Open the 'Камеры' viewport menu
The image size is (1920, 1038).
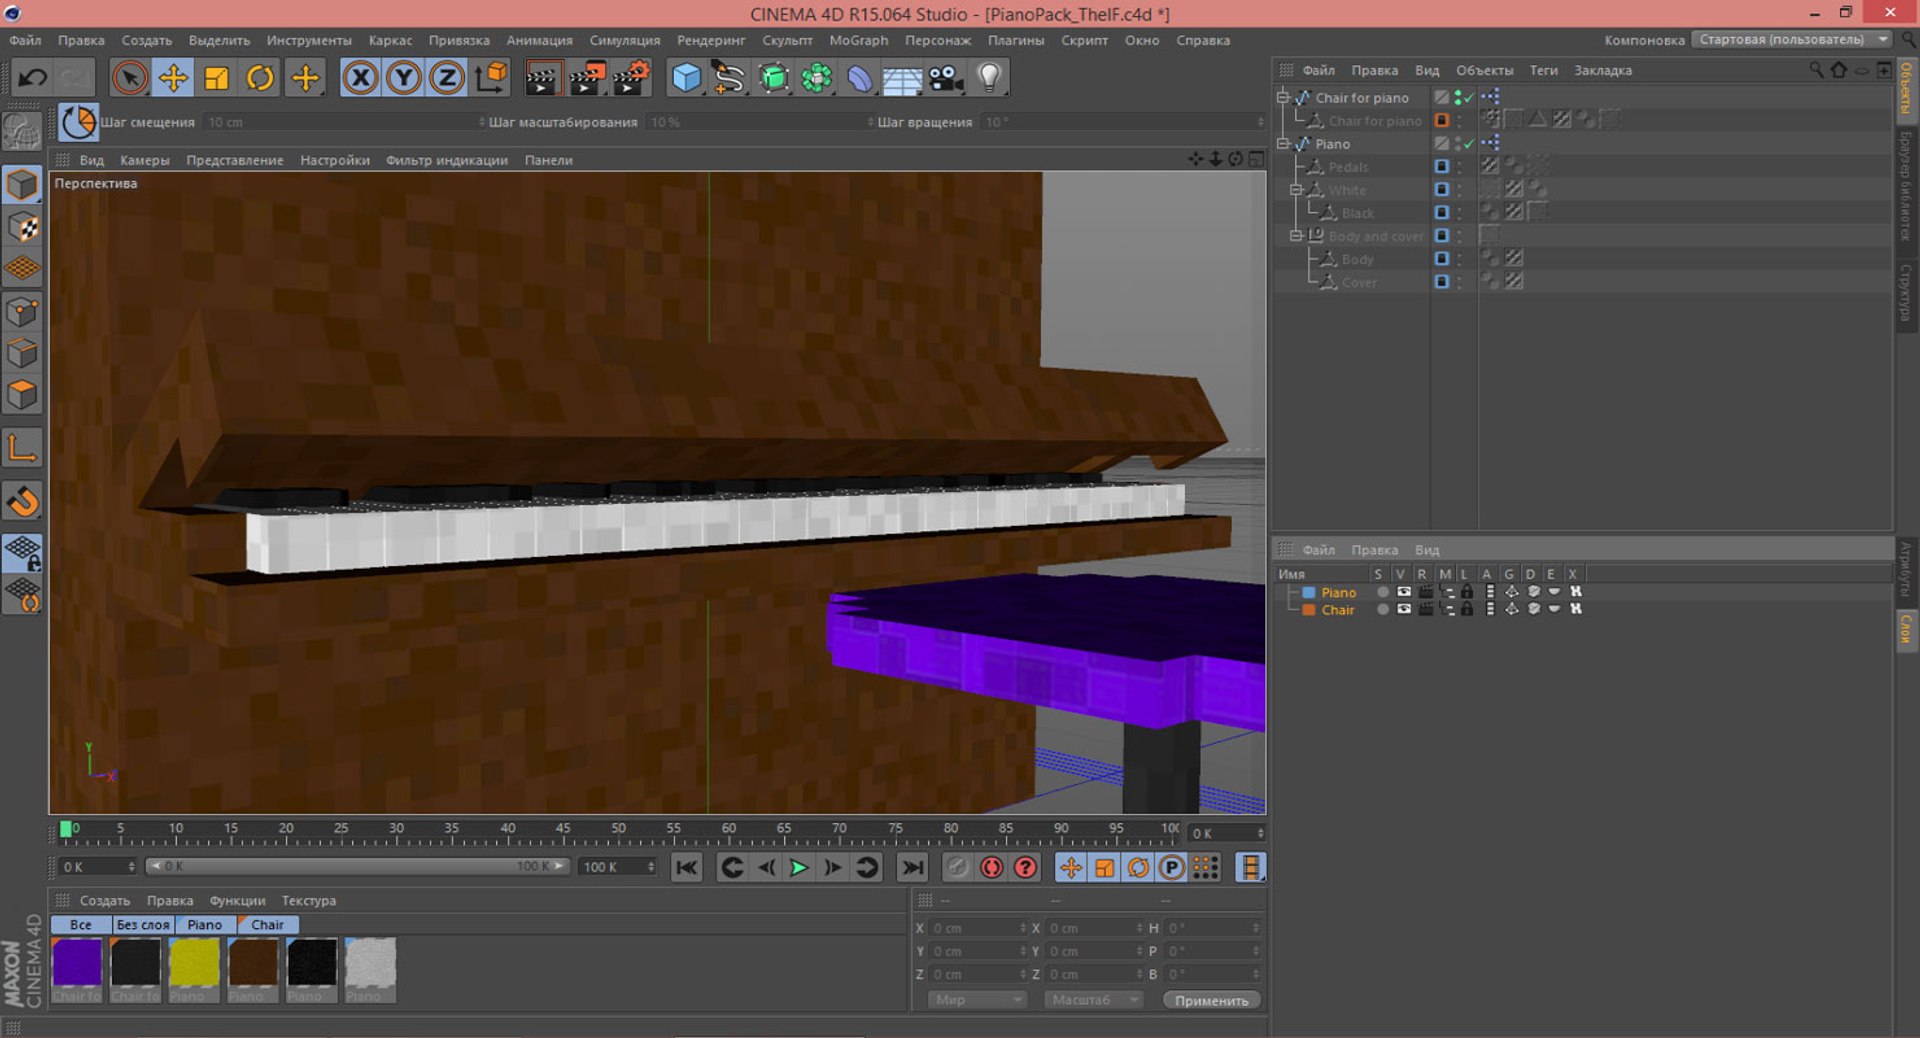click(145, 160)
